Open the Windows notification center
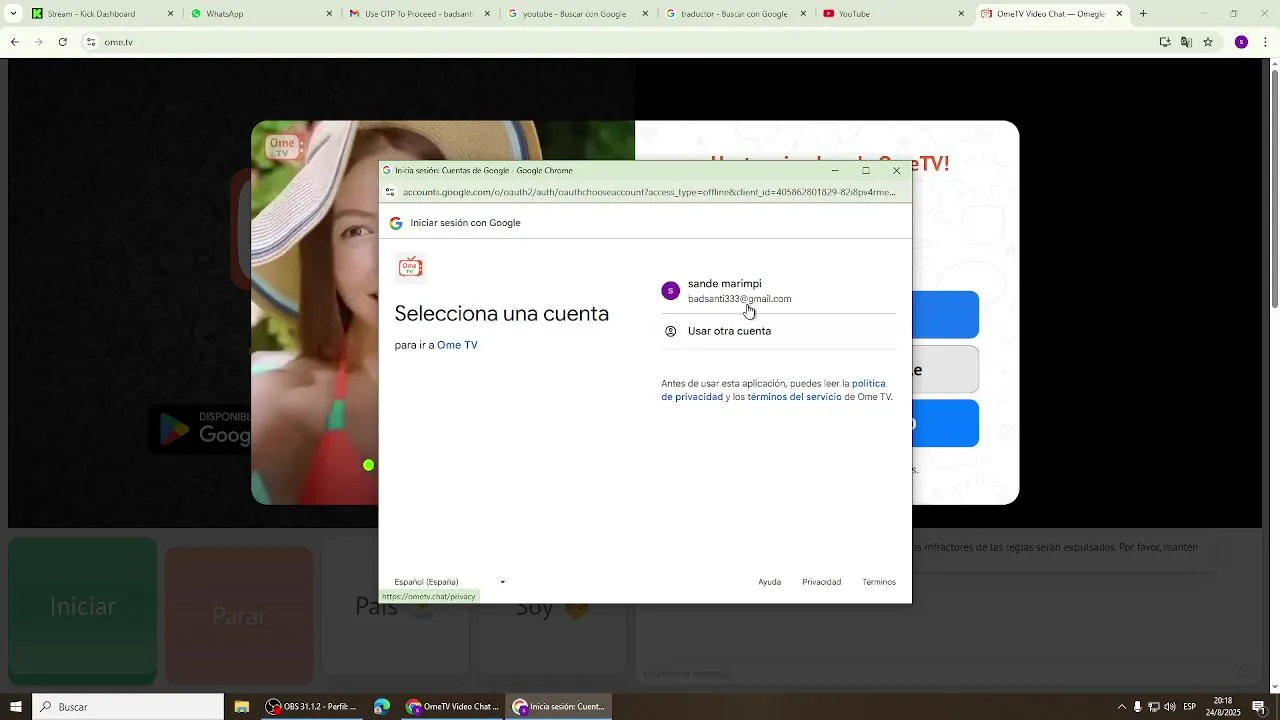The height and width of the screenshot is (720, 1280). pos(1258,707)
